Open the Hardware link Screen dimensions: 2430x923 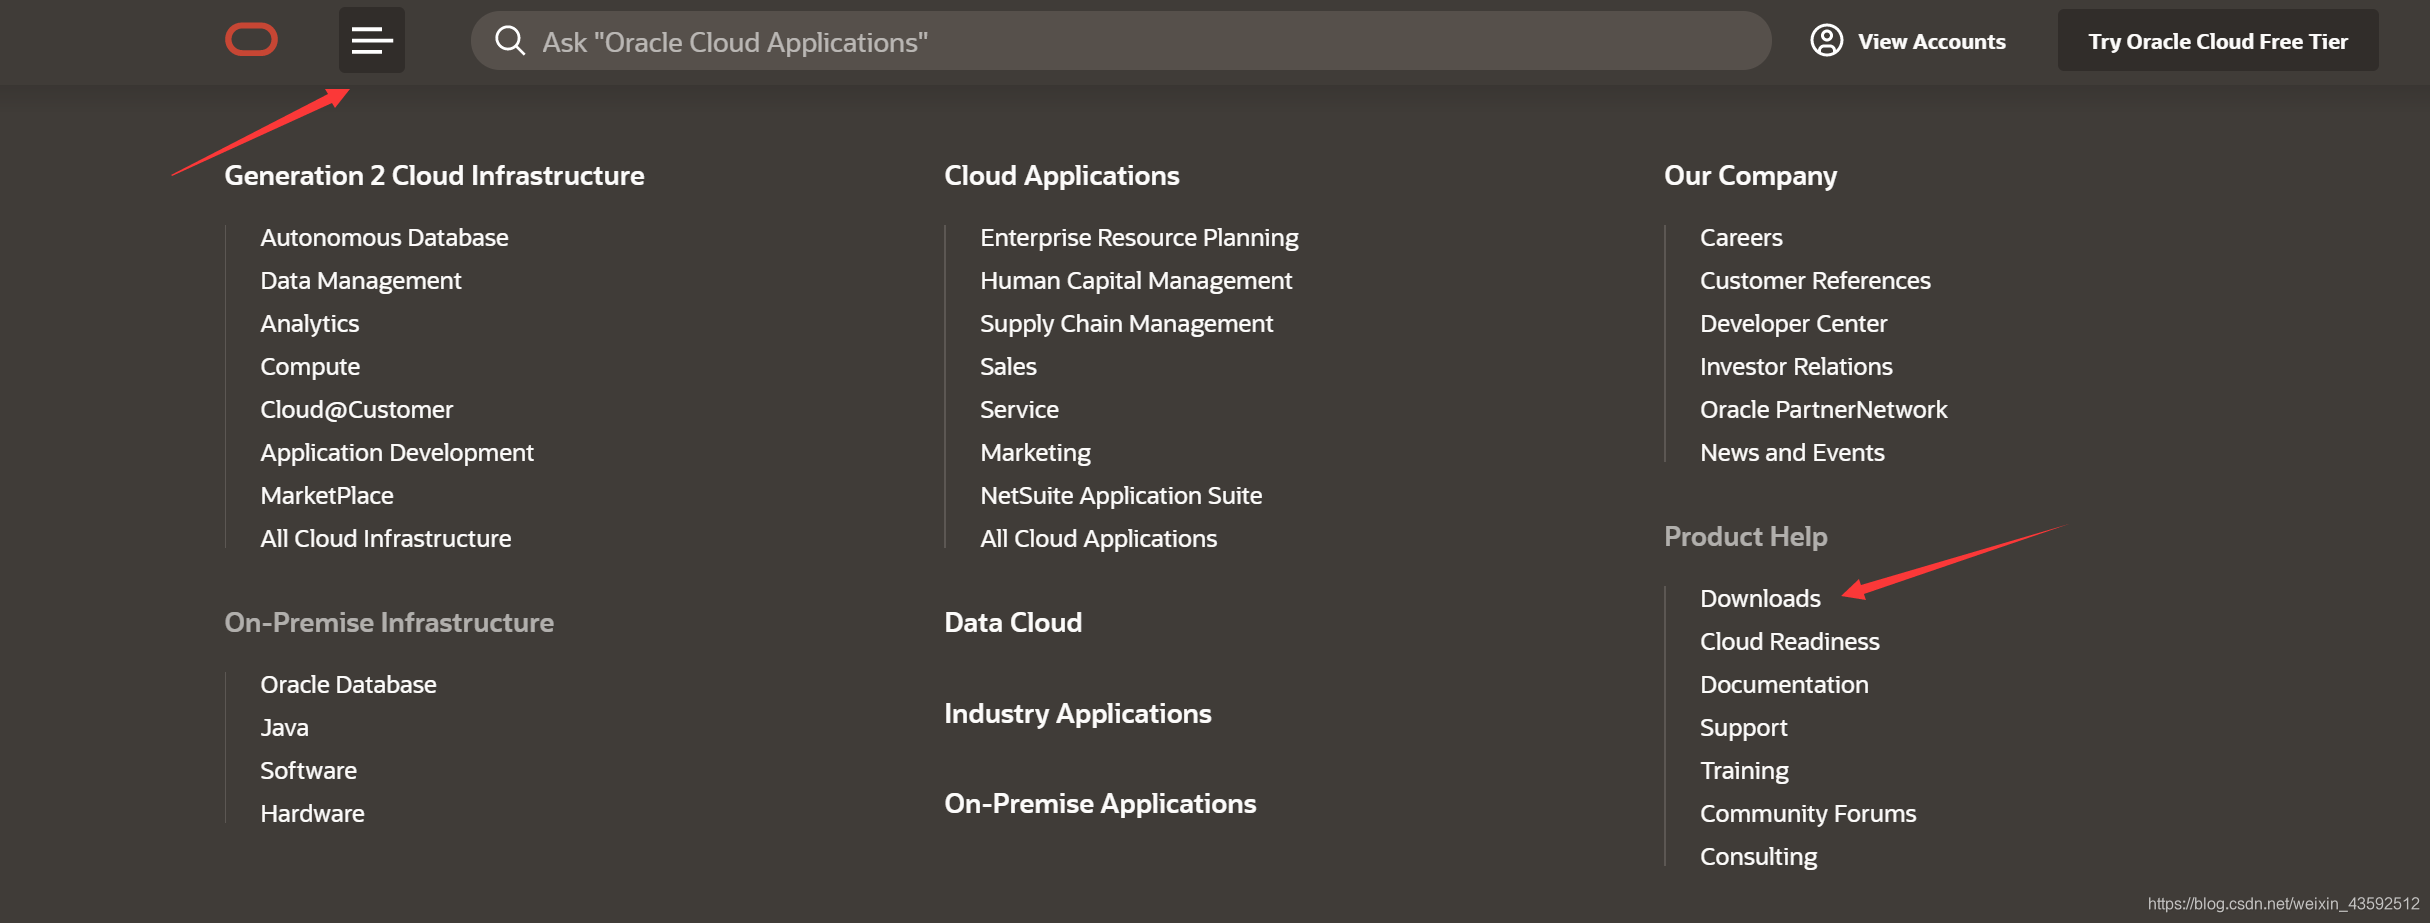click(312, 813)
